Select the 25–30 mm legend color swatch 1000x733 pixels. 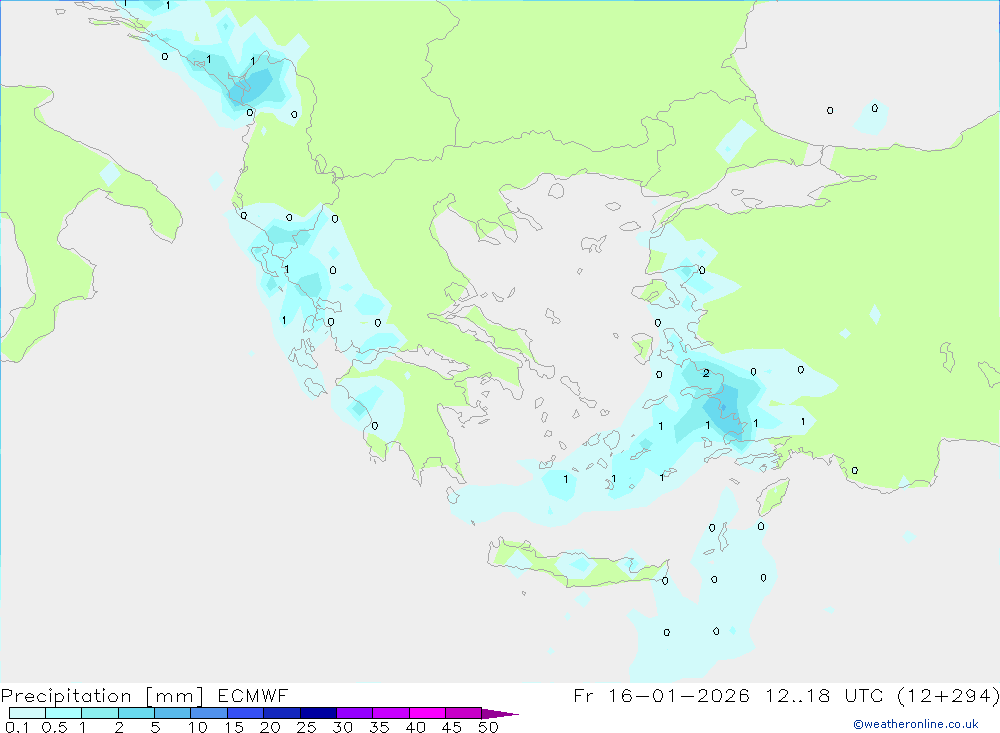click(x=318, y=713)
